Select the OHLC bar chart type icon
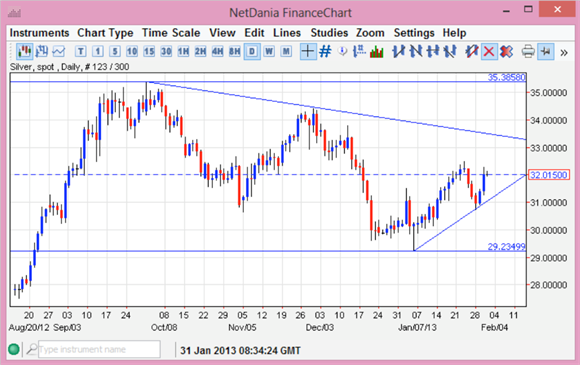Viewport: 580px width, 365px height. click(41, 51)
